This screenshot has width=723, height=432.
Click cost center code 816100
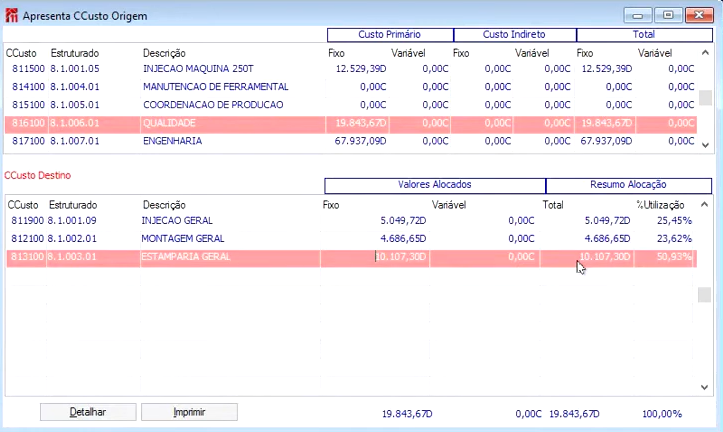(28, 123)
